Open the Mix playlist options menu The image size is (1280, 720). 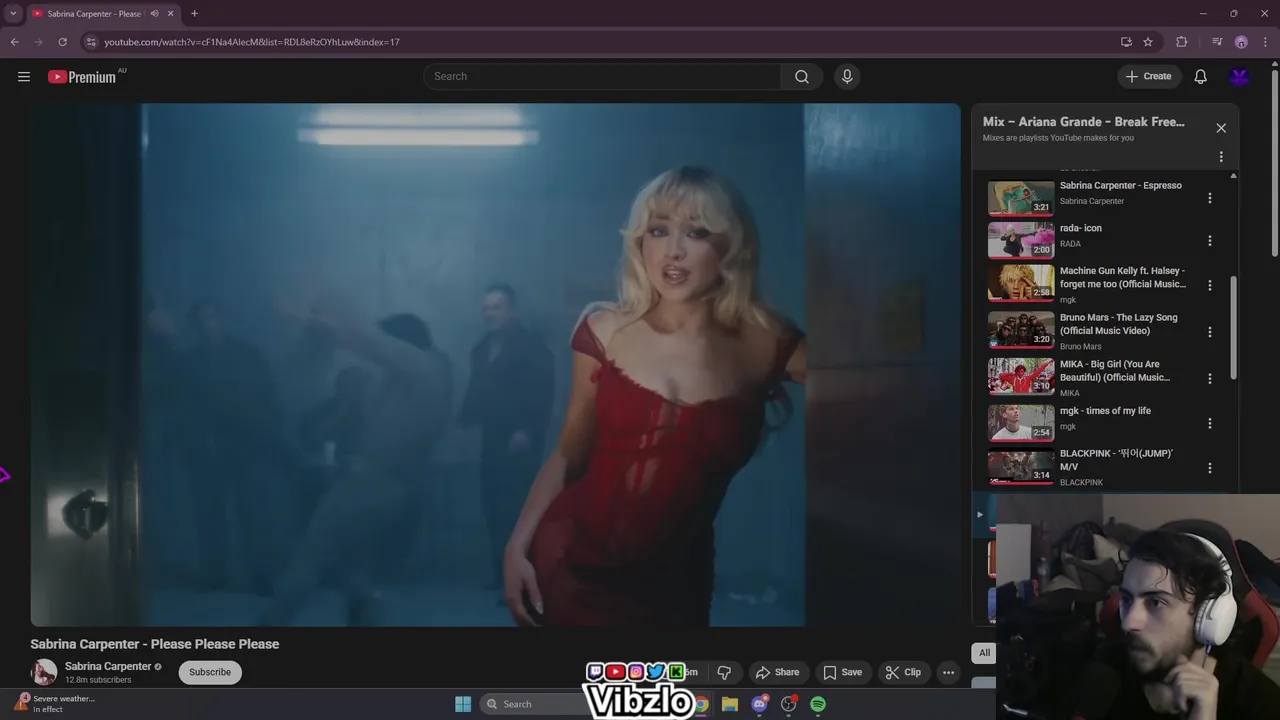click(x=1221, y=157)
